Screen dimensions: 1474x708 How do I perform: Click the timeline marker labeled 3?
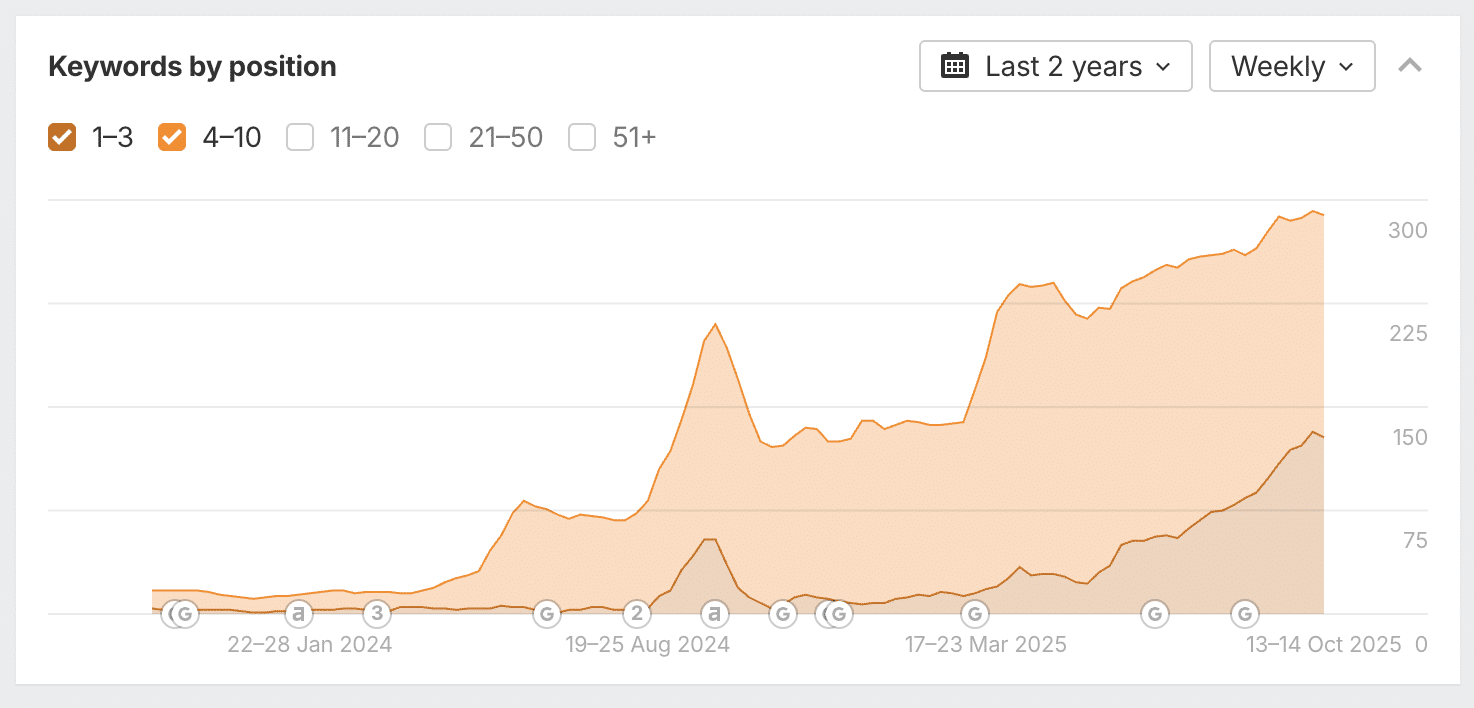pos(376,613)
